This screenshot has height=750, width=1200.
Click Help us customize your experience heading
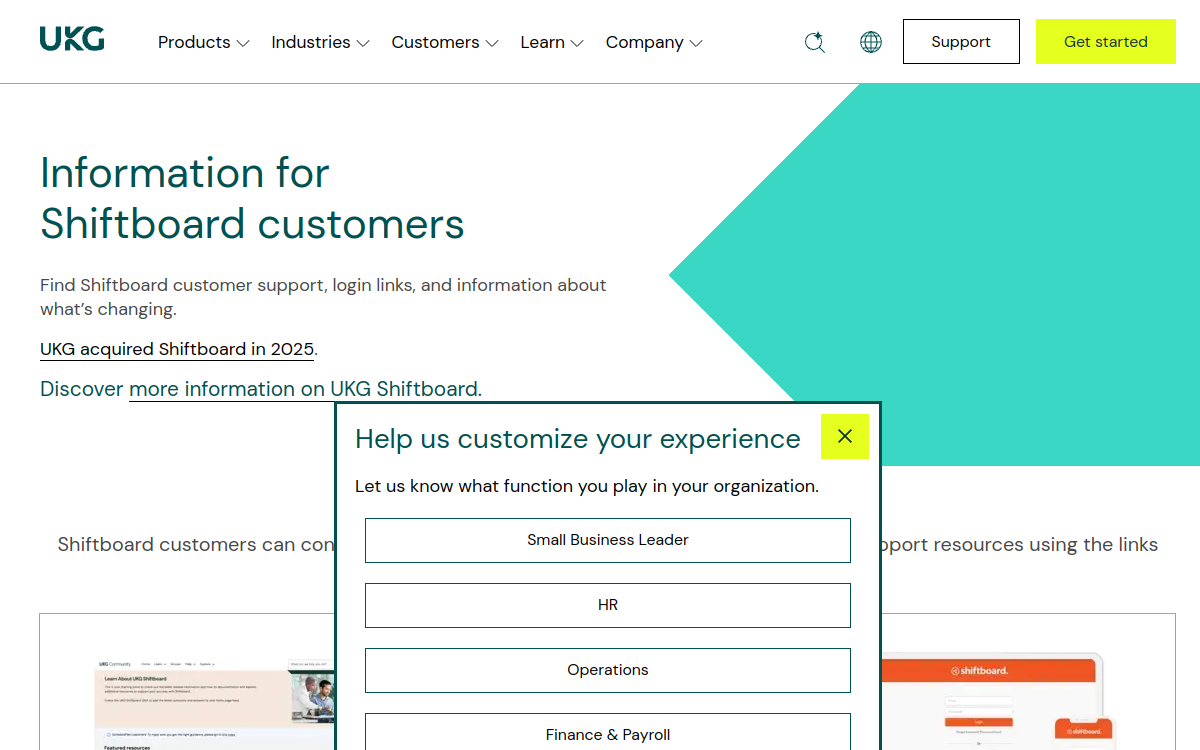pos(578,439)
